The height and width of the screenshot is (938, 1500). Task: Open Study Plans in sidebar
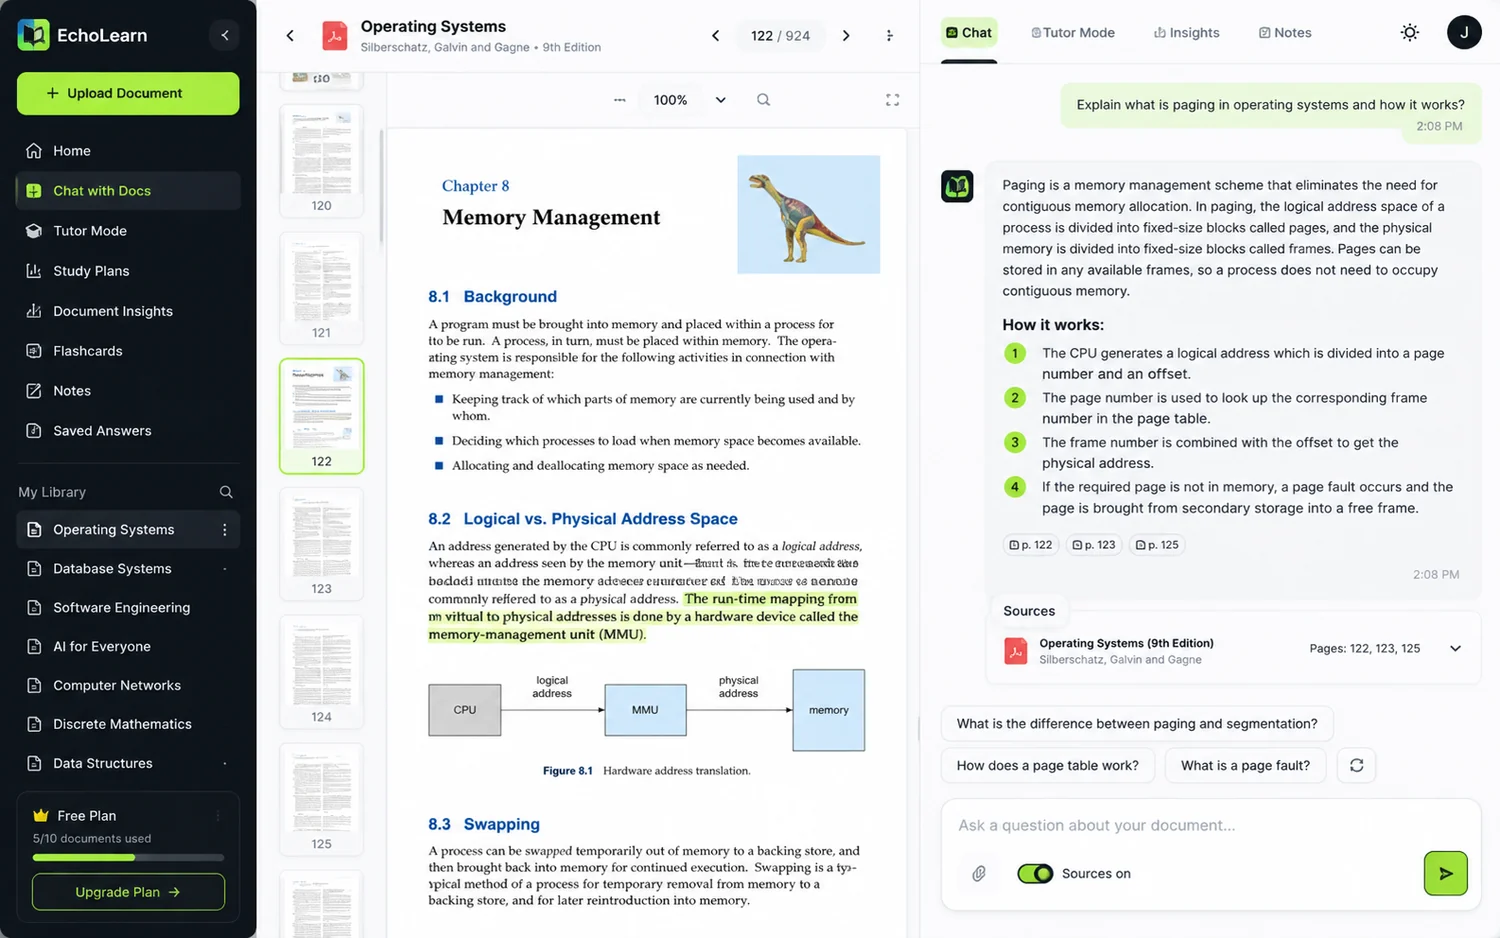pyautogui.click(x=128, y=271)
